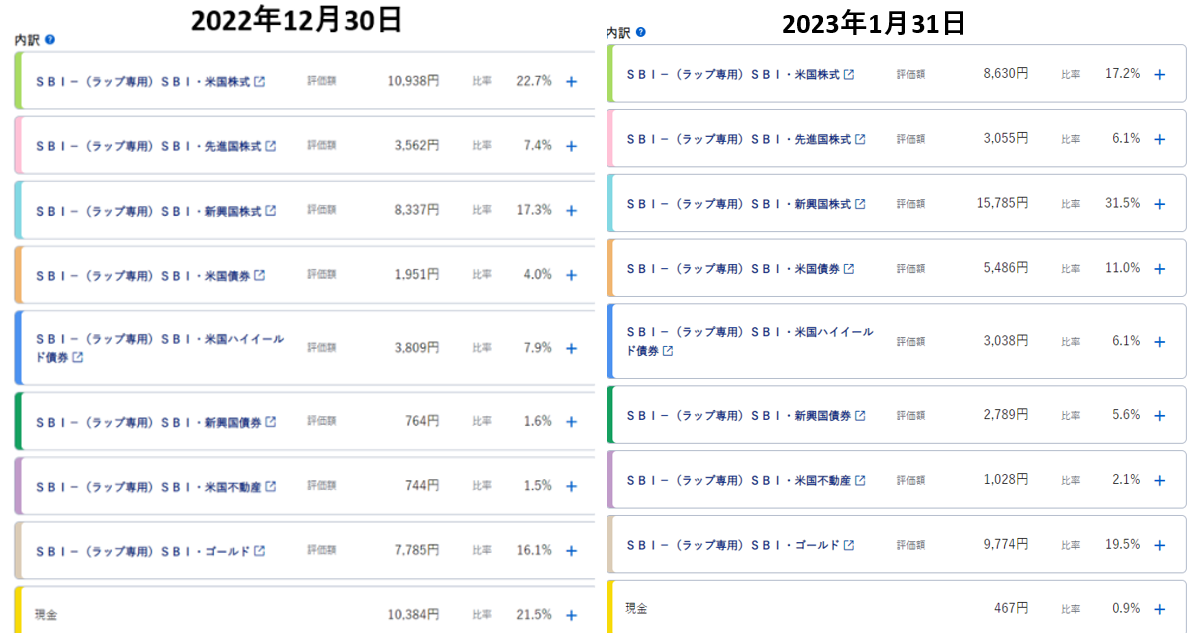Open SBI・ゴールド fund link in 7,785円 row
Image resolution: width=1200 pixels, height=633 pixels.
(143, 551)
